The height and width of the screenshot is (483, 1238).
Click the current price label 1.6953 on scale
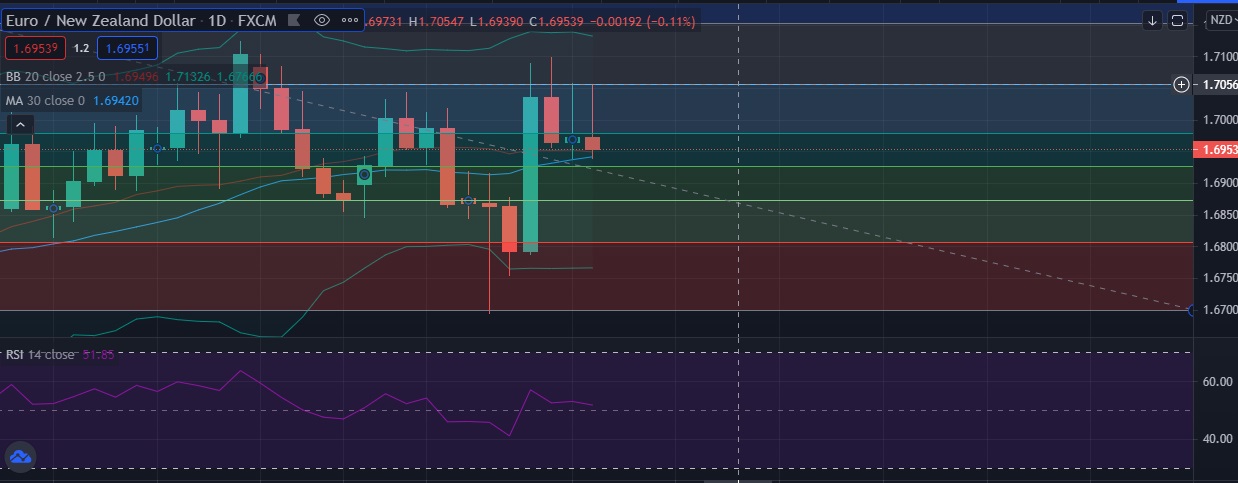1216,149
